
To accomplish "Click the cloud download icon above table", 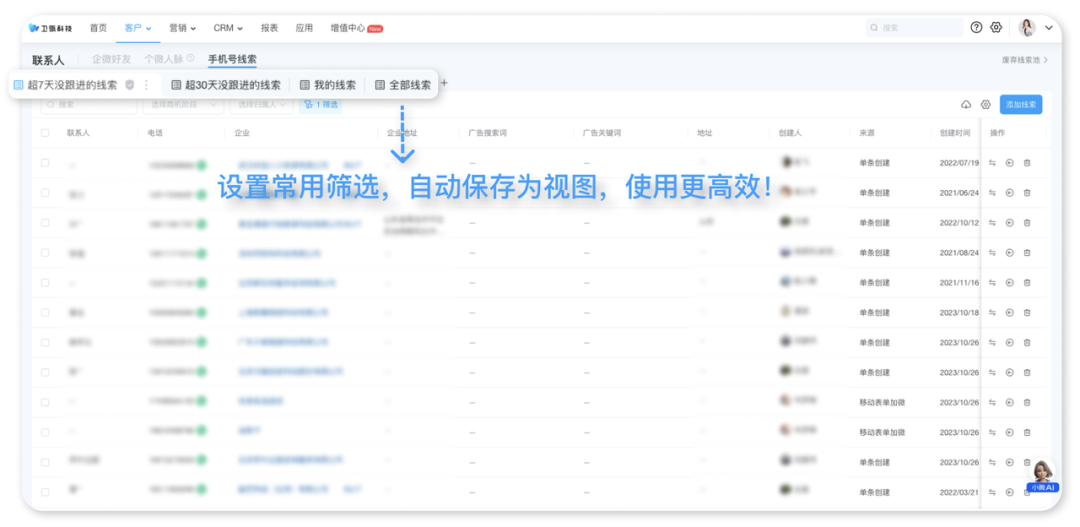I will pyautogui.click(x=966, y=105).
